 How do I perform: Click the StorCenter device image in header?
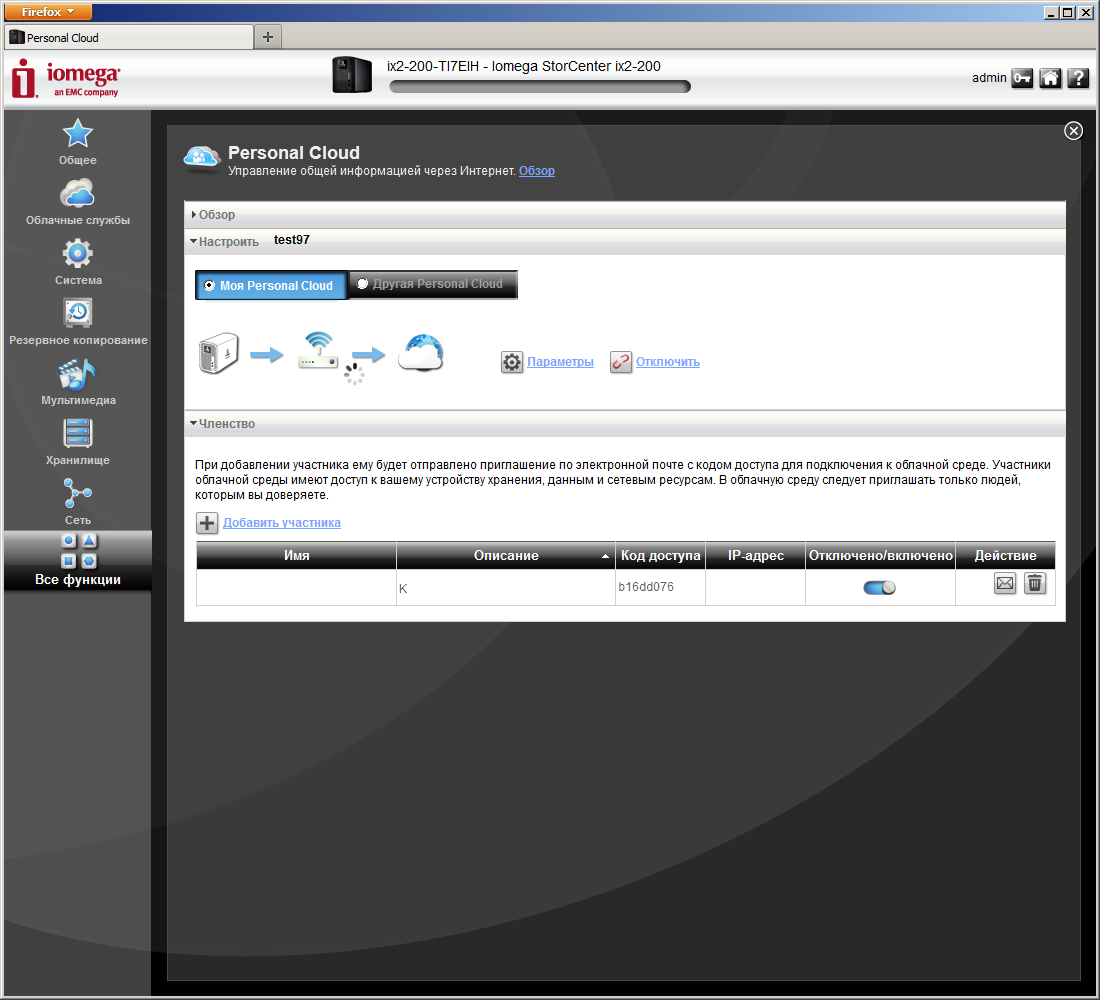click(x=351, y=74)
